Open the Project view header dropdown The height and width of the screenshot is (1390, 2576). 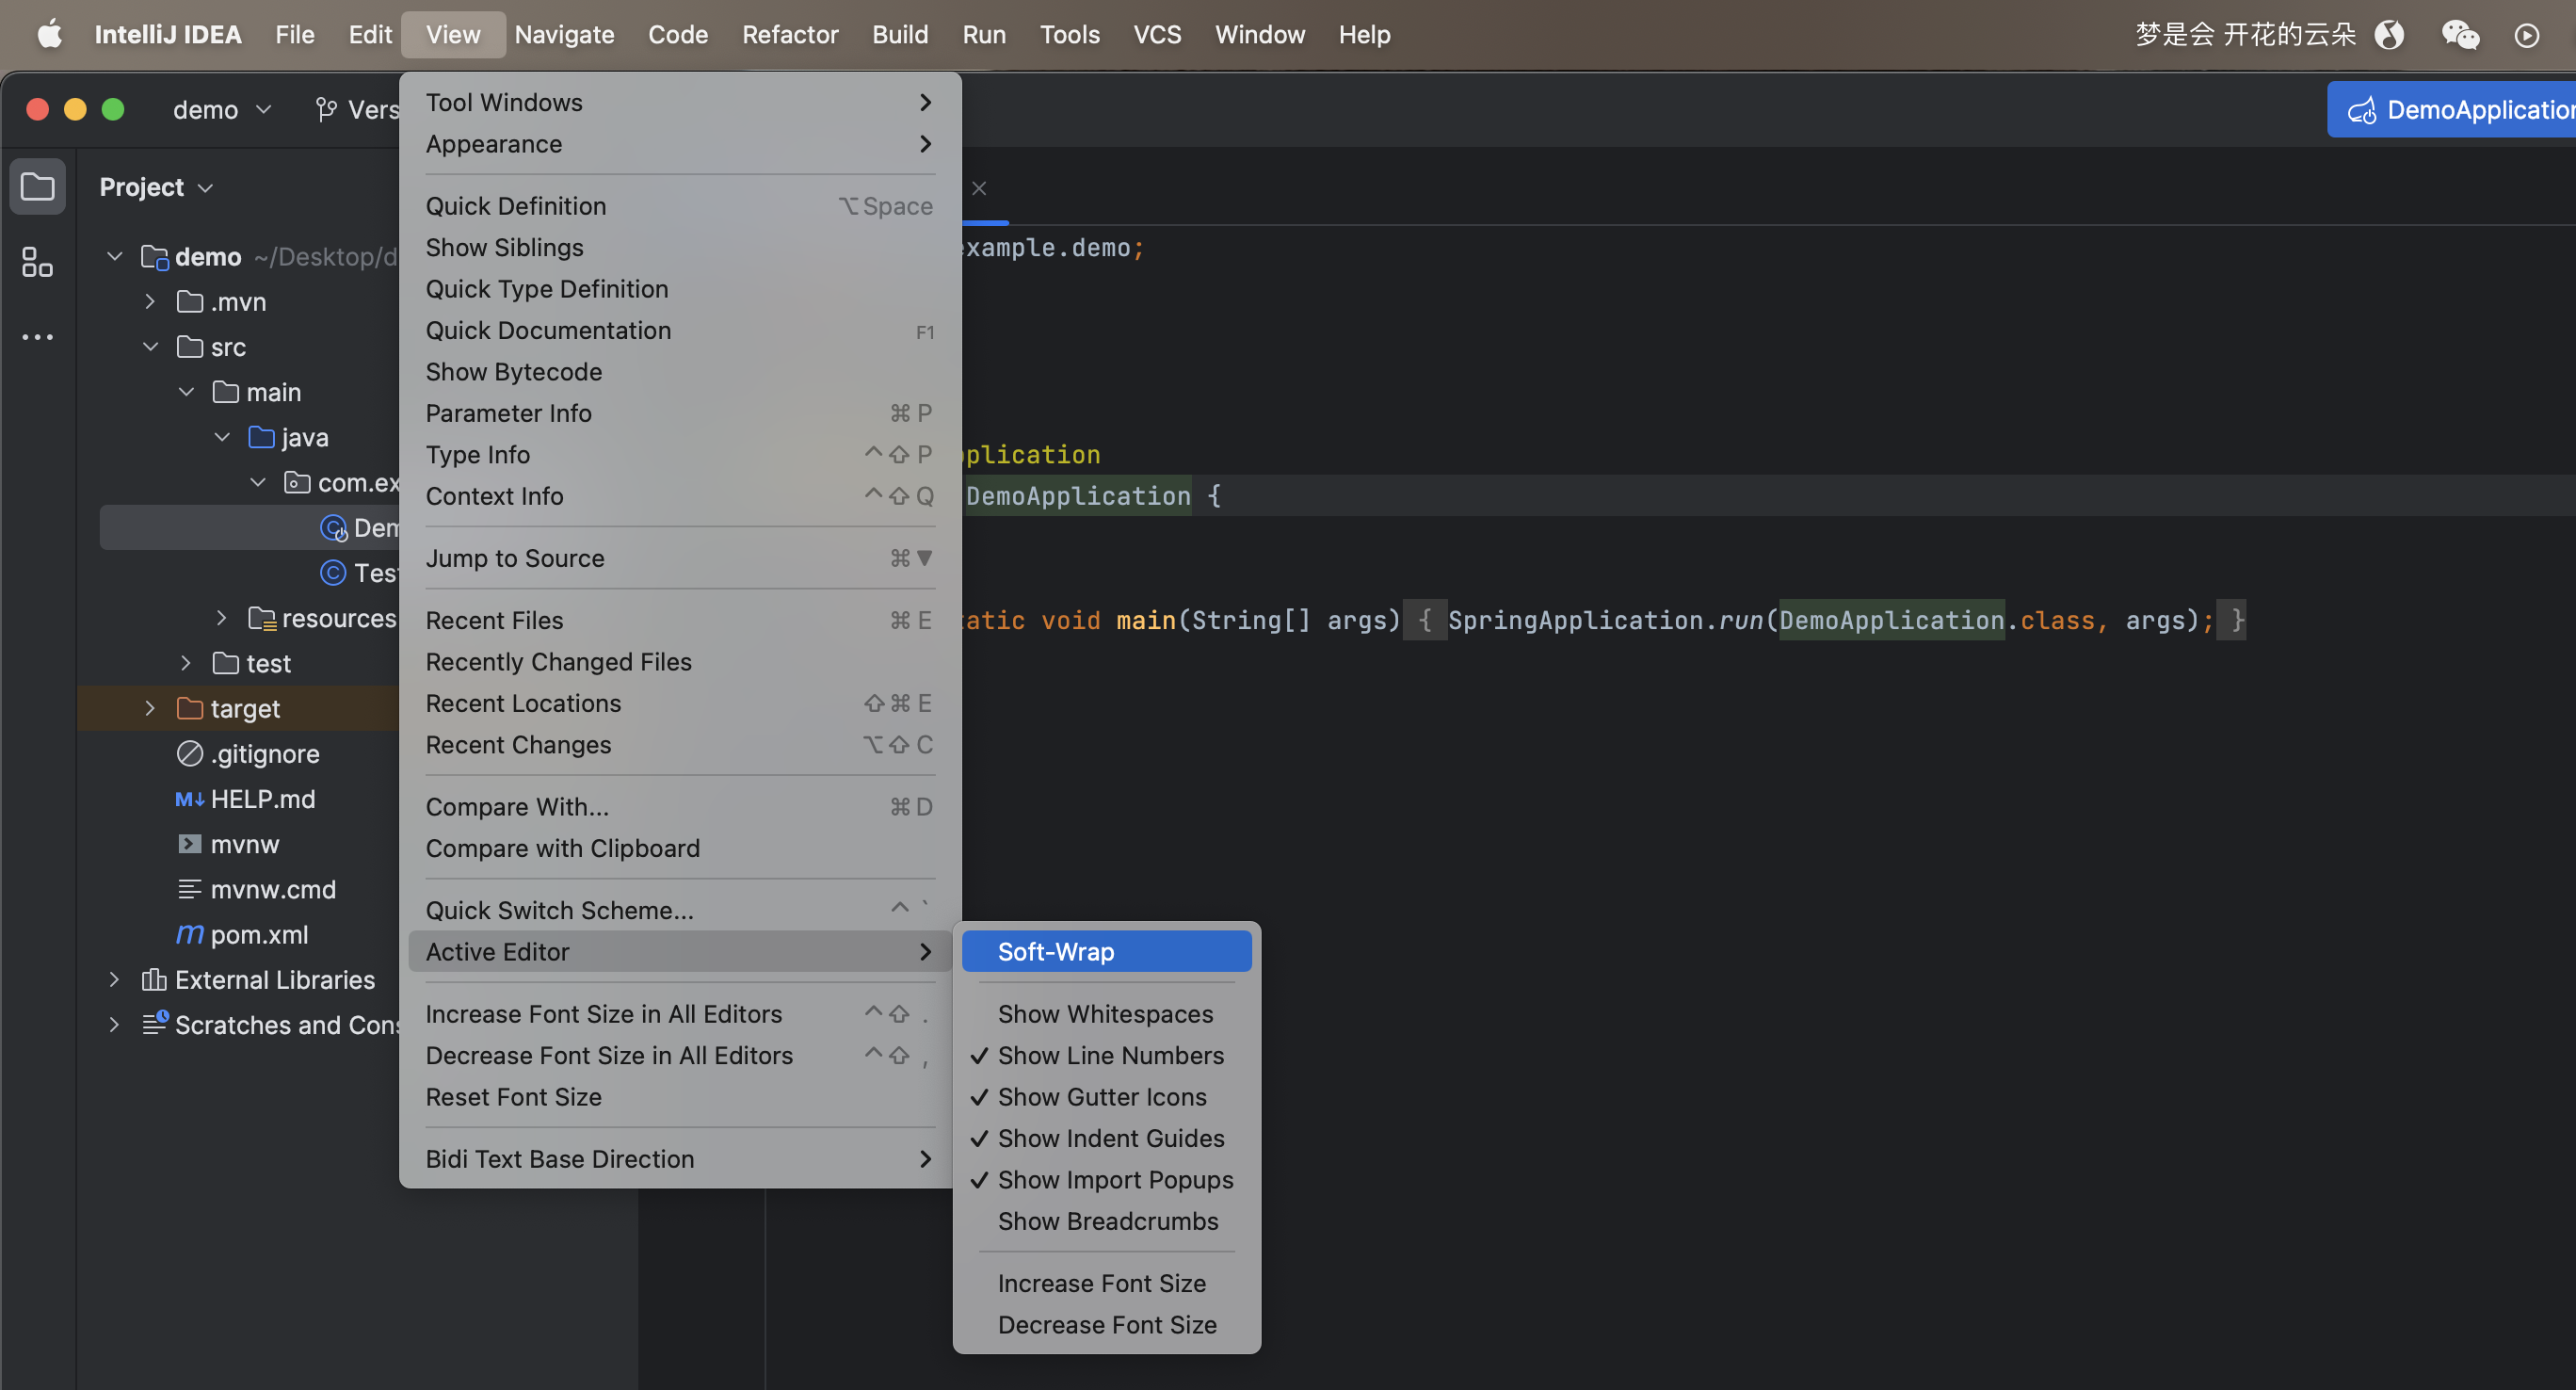[156, 187]
